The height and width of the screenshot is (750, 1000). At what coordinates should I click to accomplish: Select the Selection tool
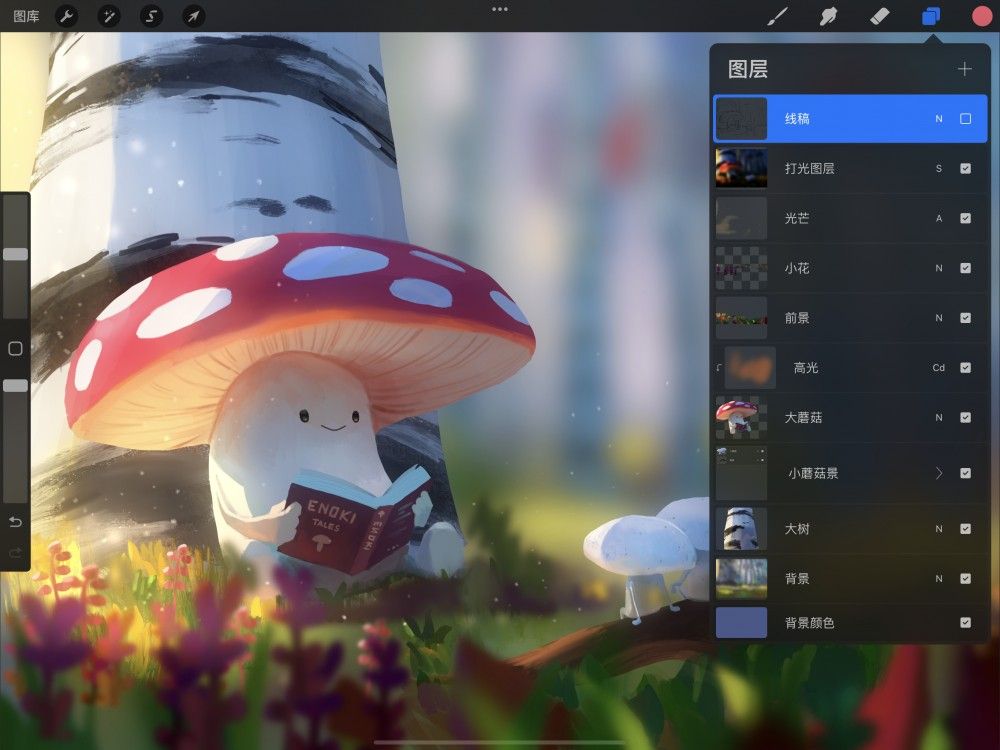[148, 15]
